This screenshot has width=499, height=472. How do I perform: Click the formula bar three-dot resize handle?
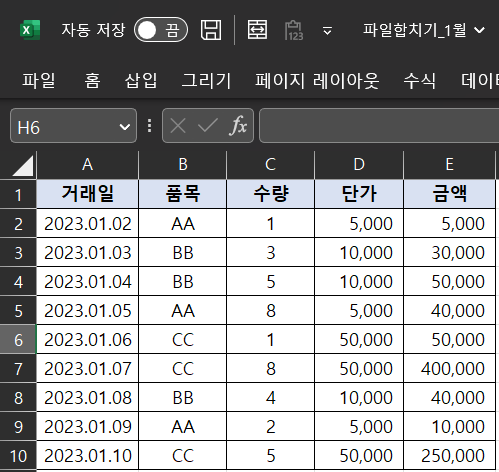coord(149,126)
